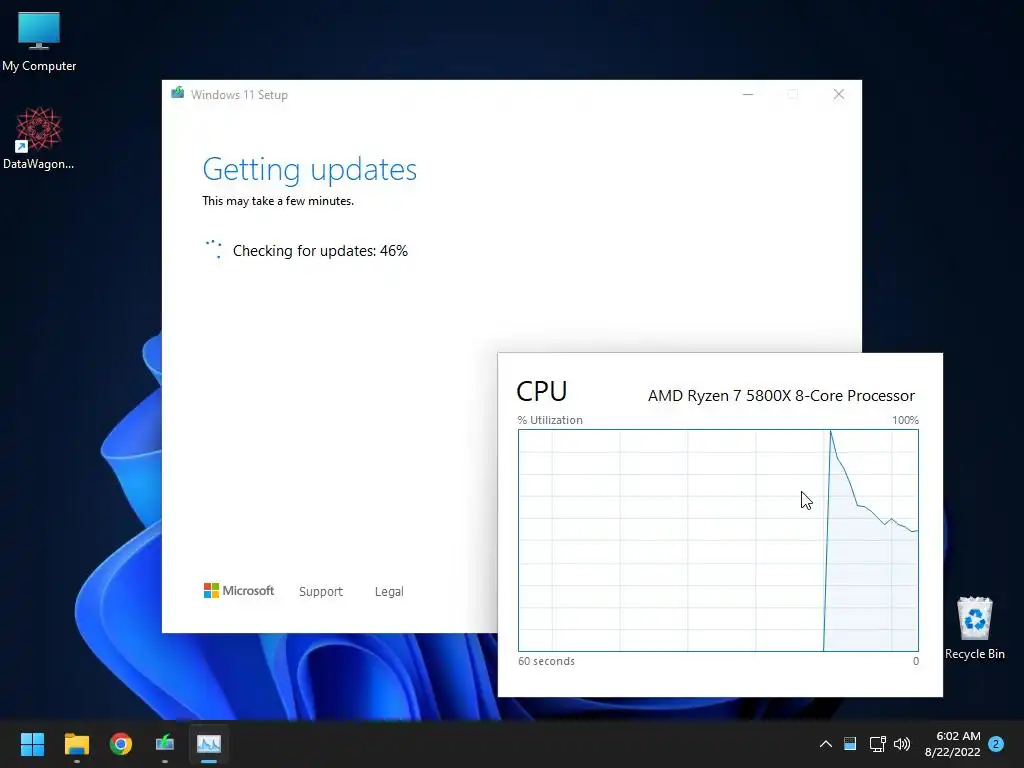The image size is (1024, 768).
Task: Click the CPU utilization graph
Action: pyautogui.click(x=718, y=540)
